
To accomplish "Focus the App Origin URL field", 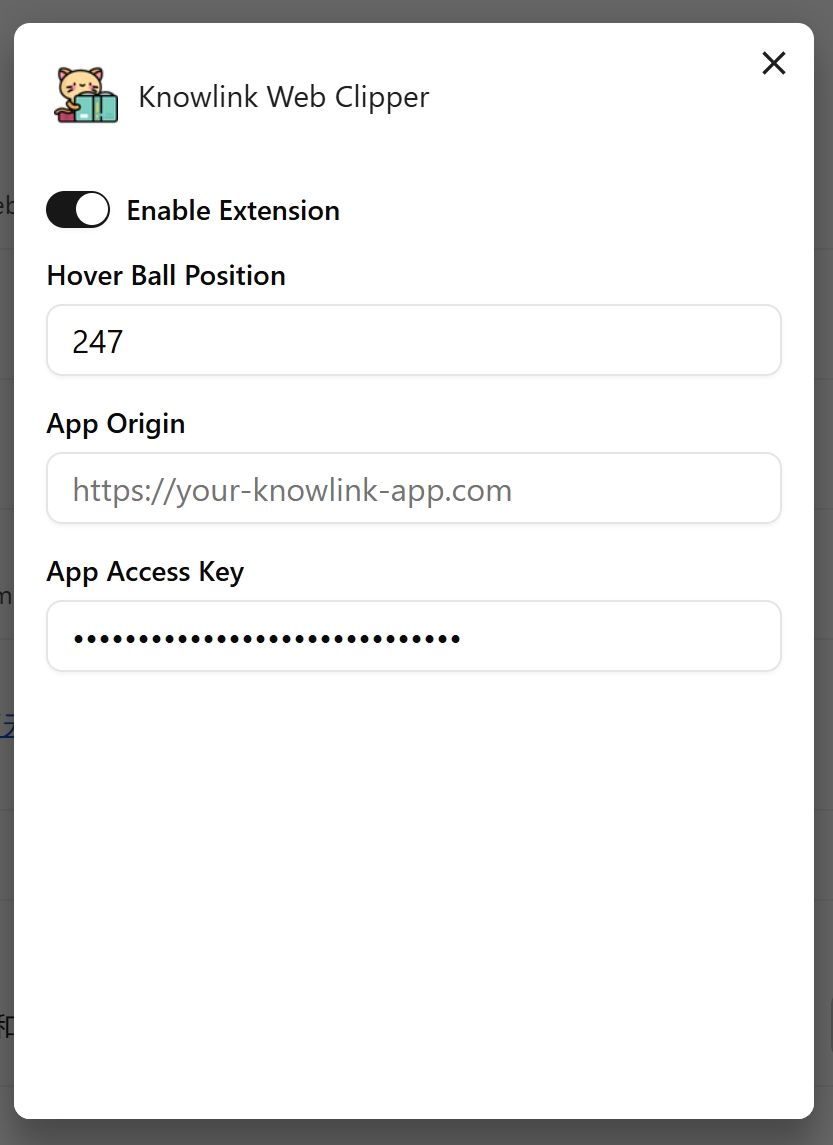I will 414,489.
